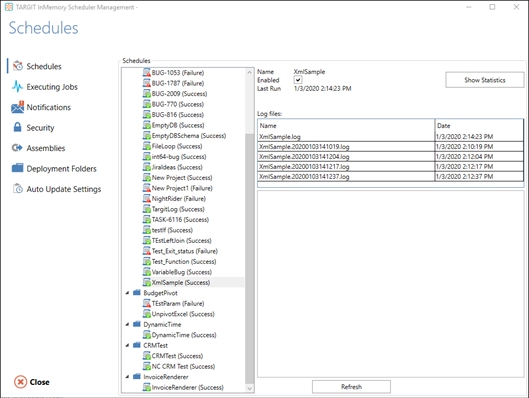Collapse the CRMTest tree folder
The height and width of the screenshot is (398, 529).
tap(127, 345)
